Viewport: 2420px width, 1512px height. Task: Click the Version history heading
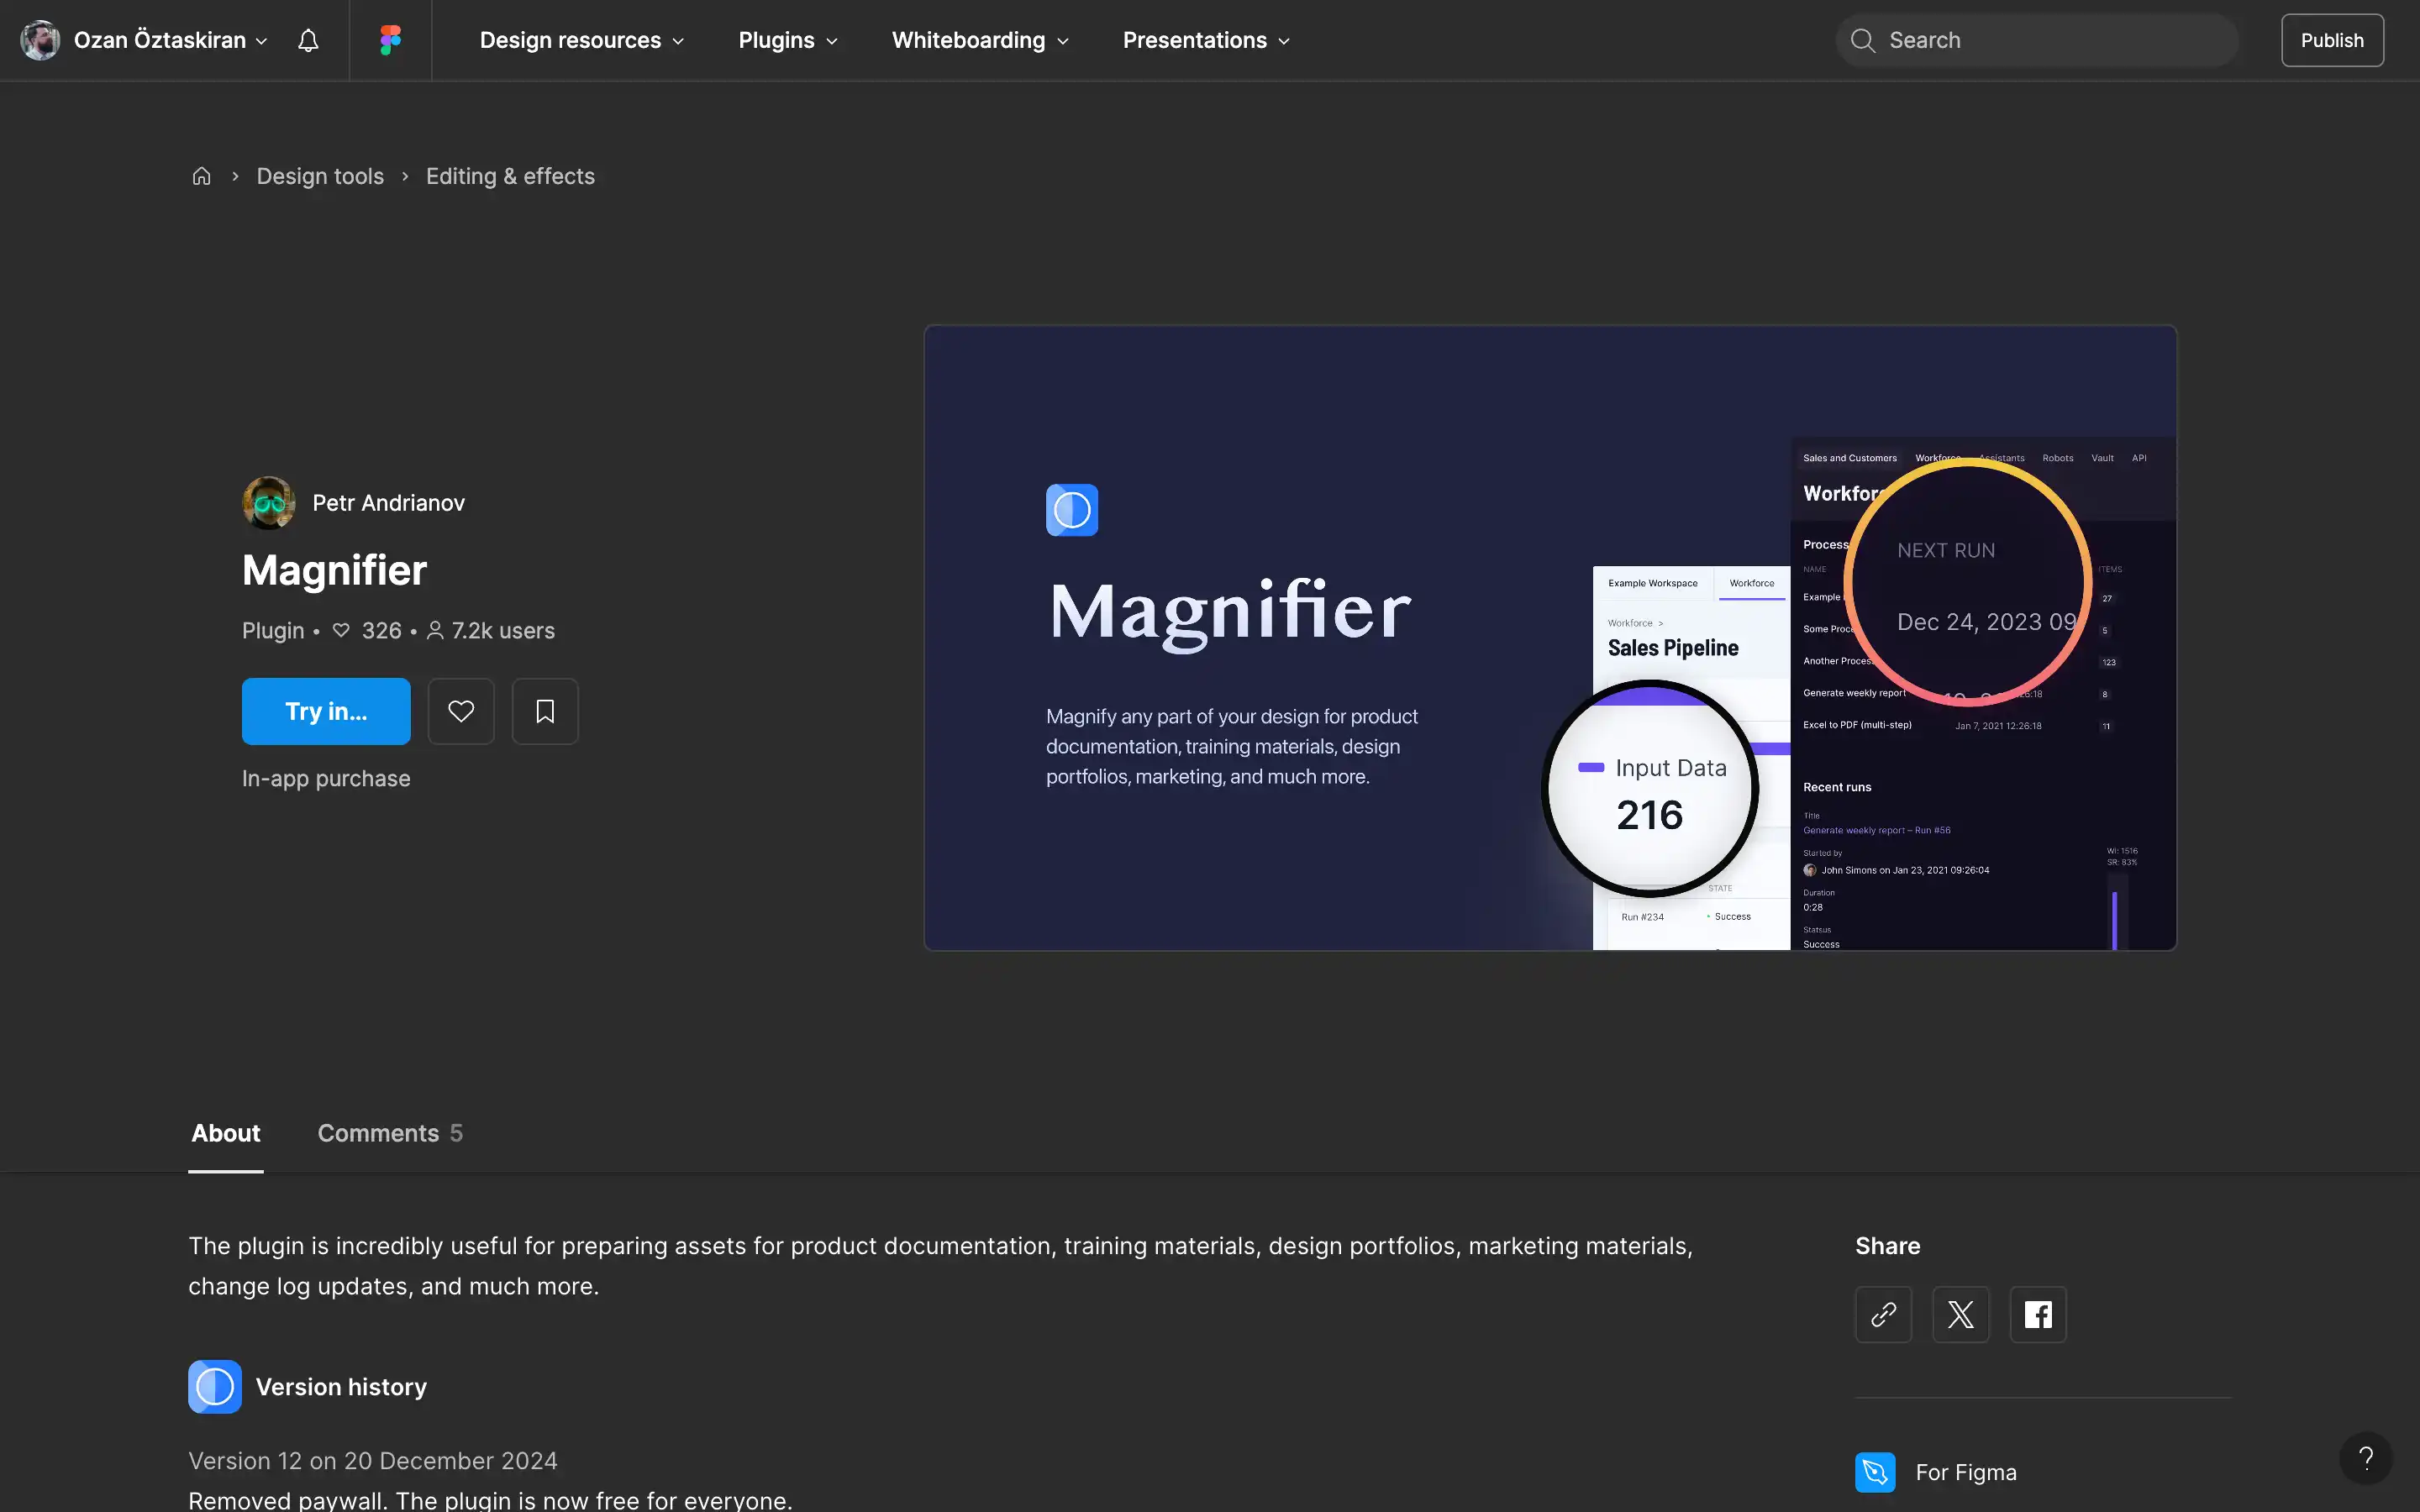(x=341, y=1387)
